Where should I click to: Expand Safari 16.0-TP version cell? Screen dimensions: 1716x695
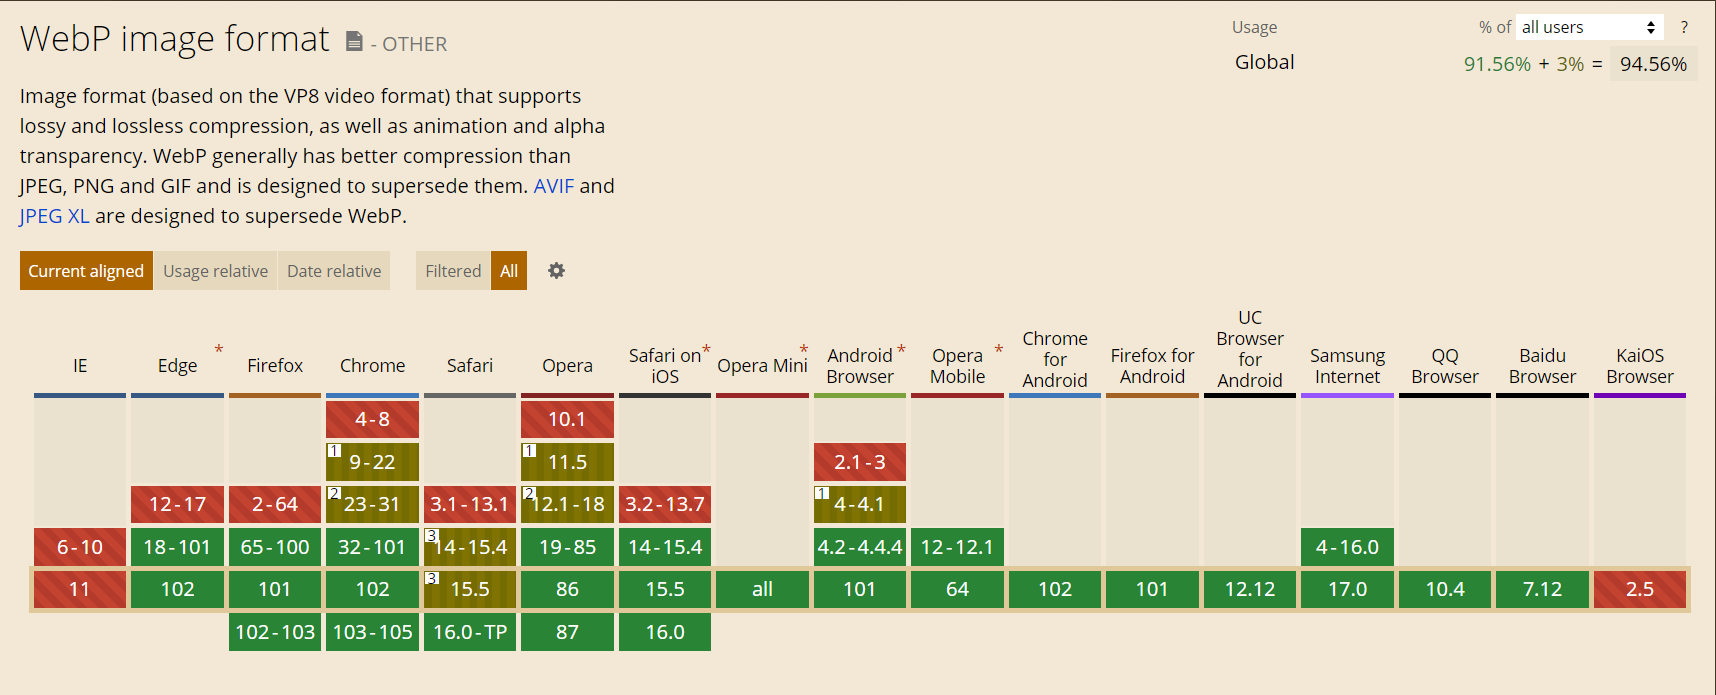click(470, 632)
